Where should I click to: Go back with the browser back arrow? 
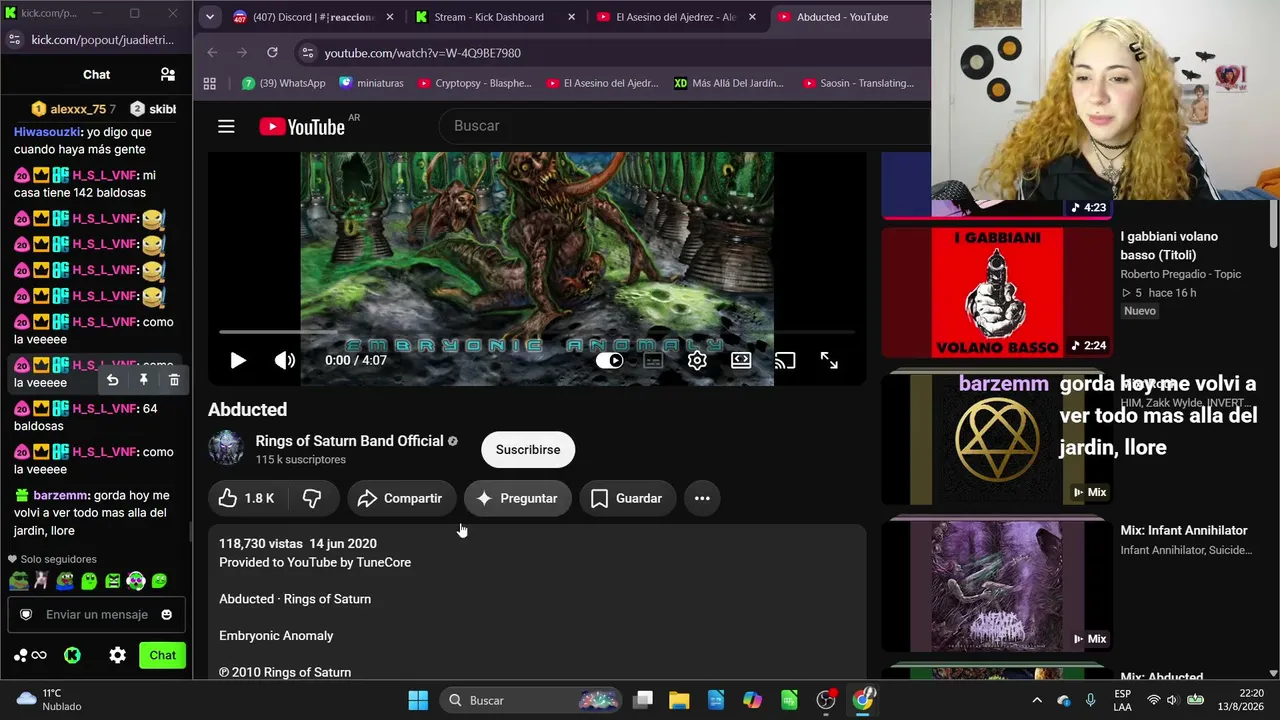pyautogui.click(x=212, y=53)
